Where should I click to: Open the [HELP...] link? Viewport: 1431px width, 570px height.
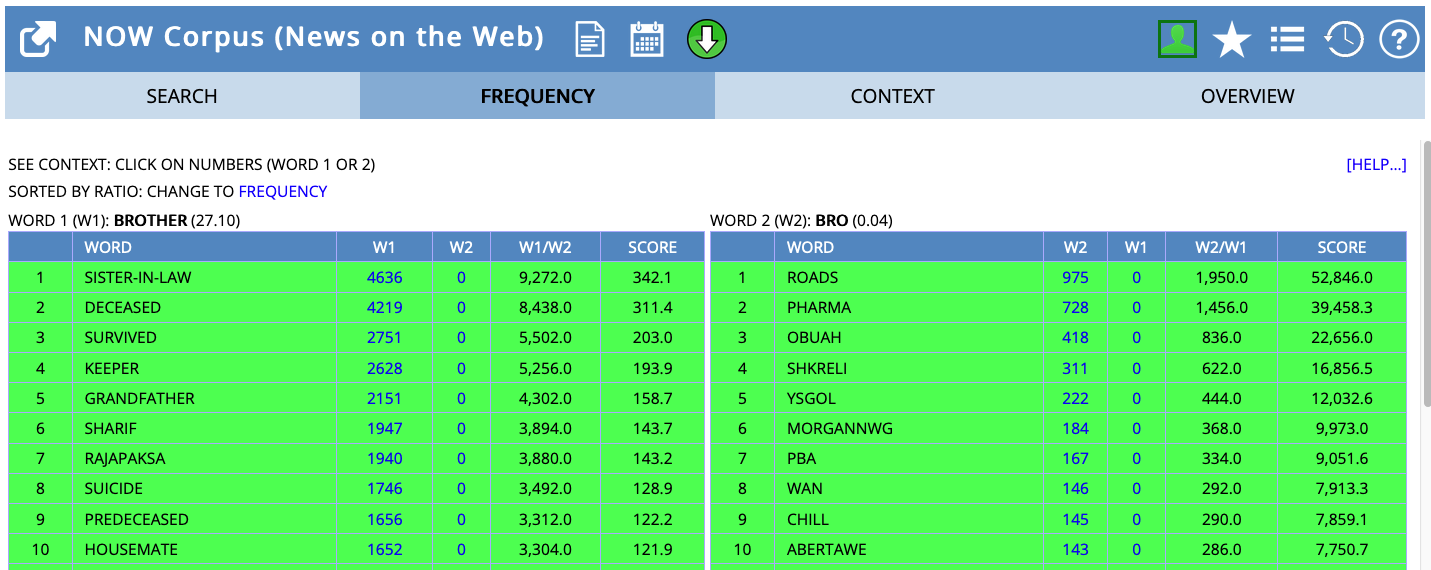tap(1376, 165)
